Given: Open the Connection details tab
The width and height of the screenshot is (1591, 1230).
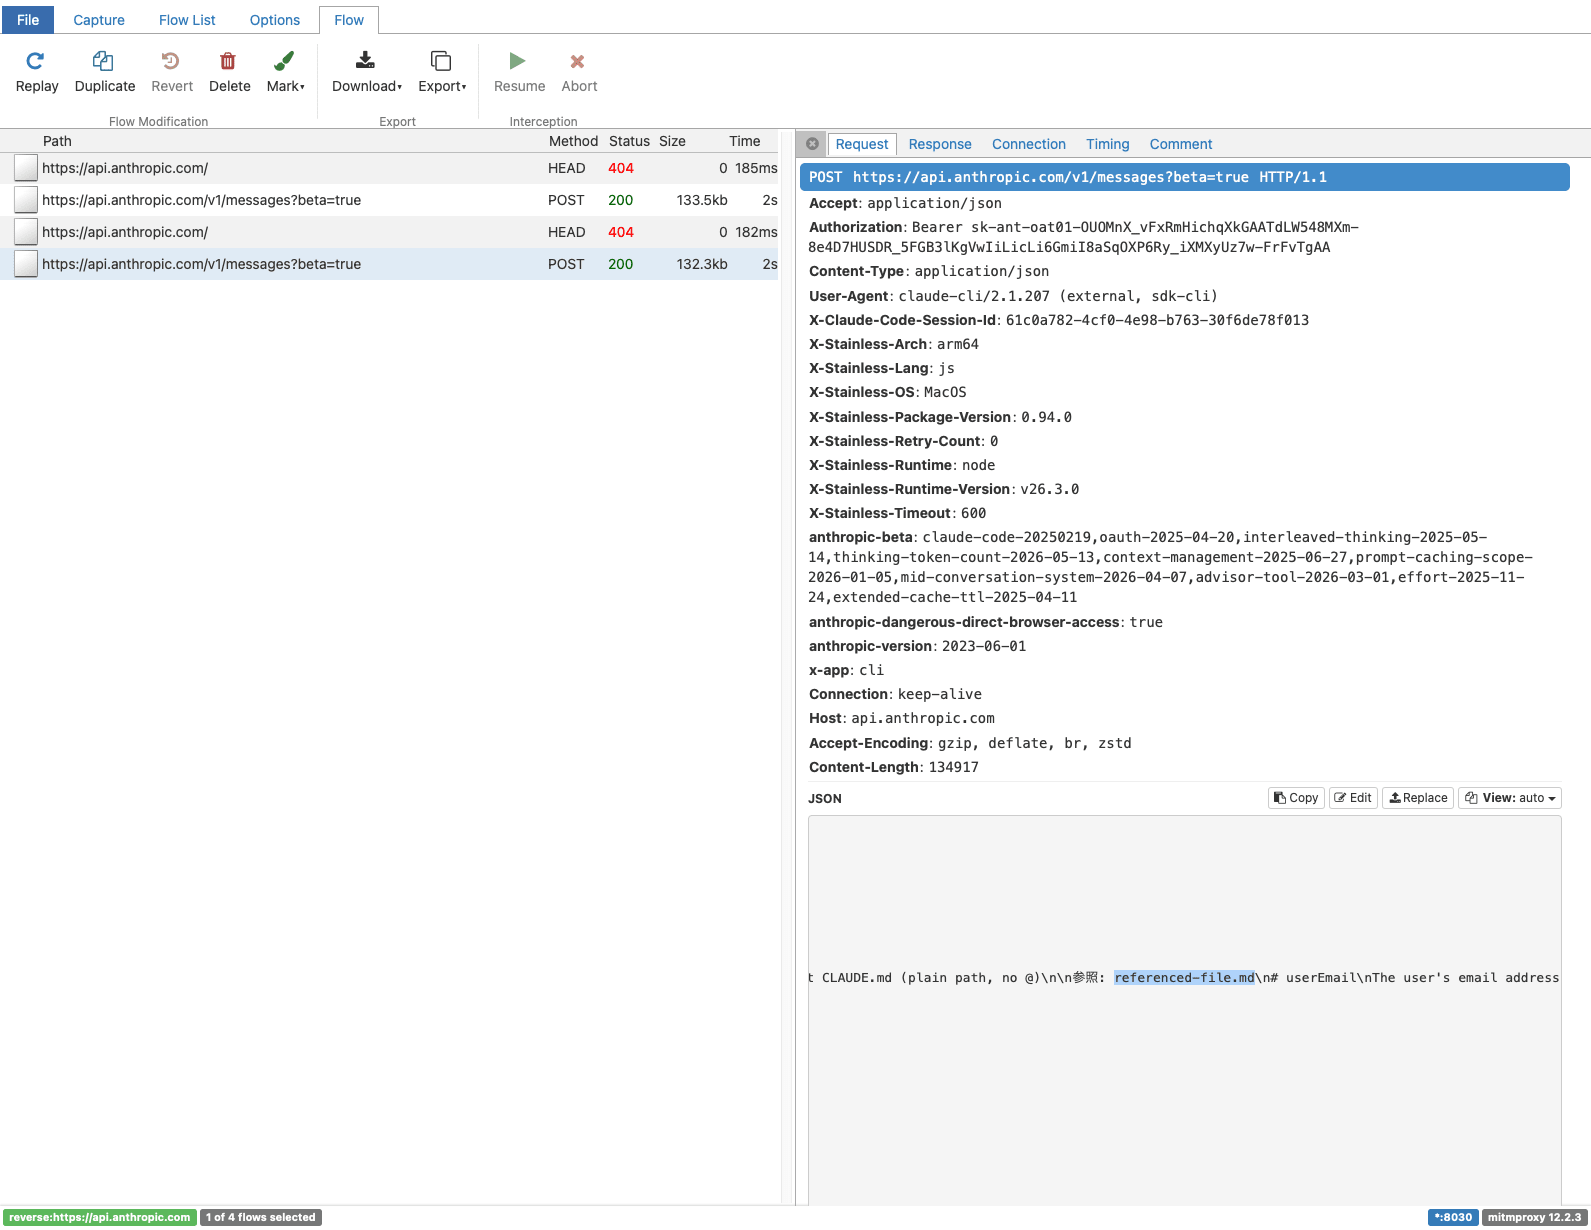Looking at the screenshot, I should pyautogui.click(x=1029, y=144).
